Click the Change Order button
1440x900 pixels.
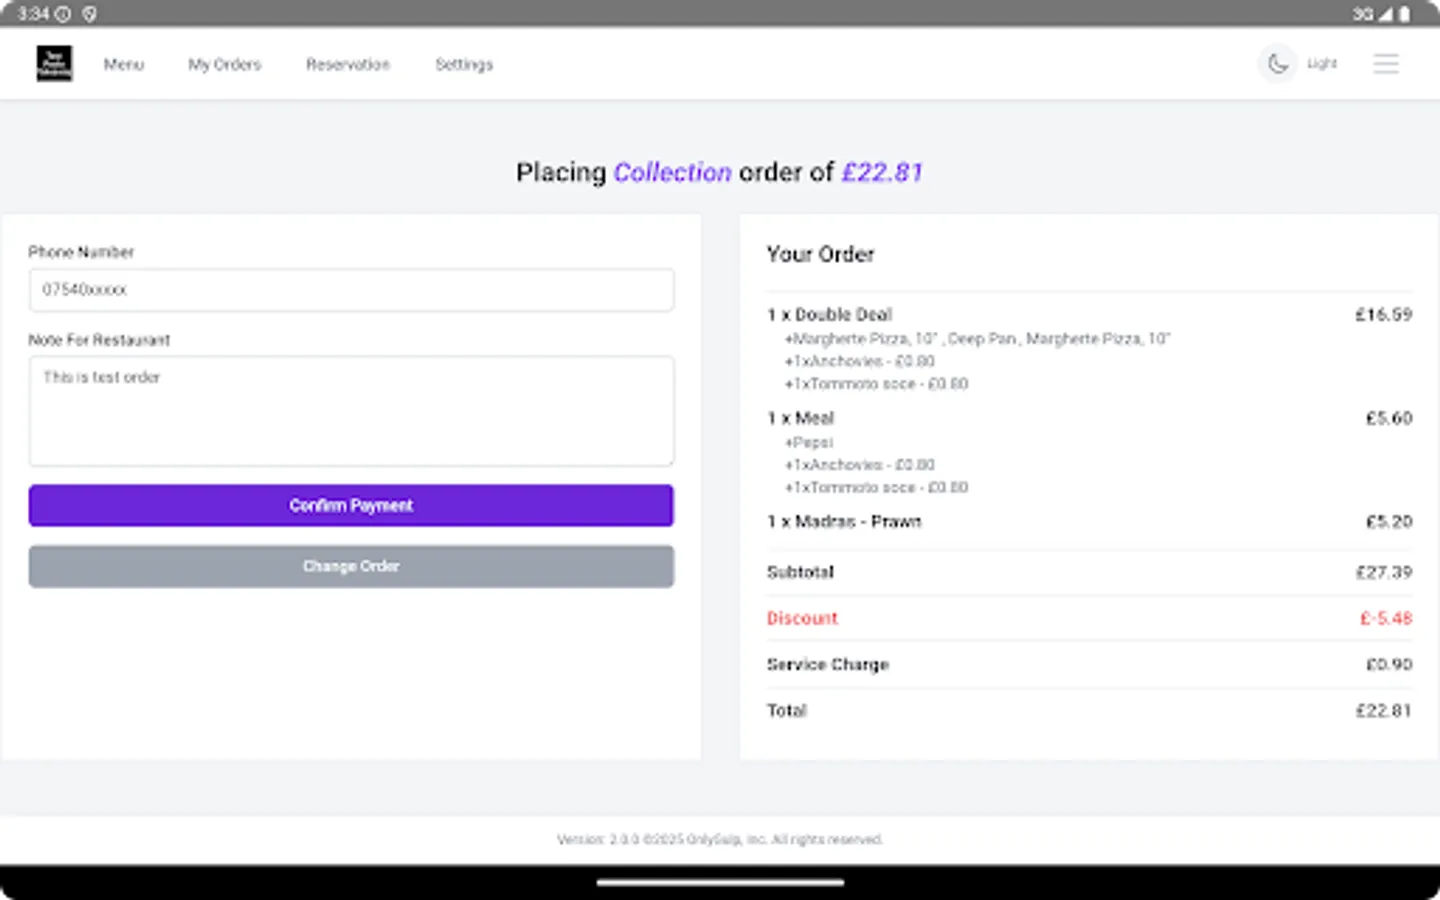click(x=351, y=566)
